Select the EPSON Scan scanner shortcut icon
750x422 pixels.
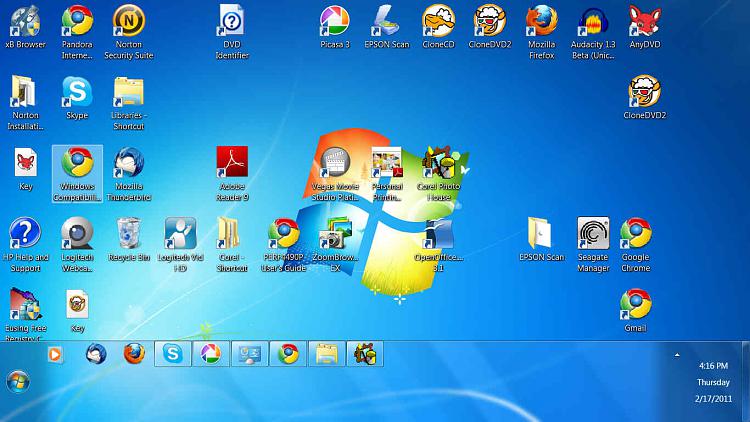pyautogui.click(x=386, y=21)
